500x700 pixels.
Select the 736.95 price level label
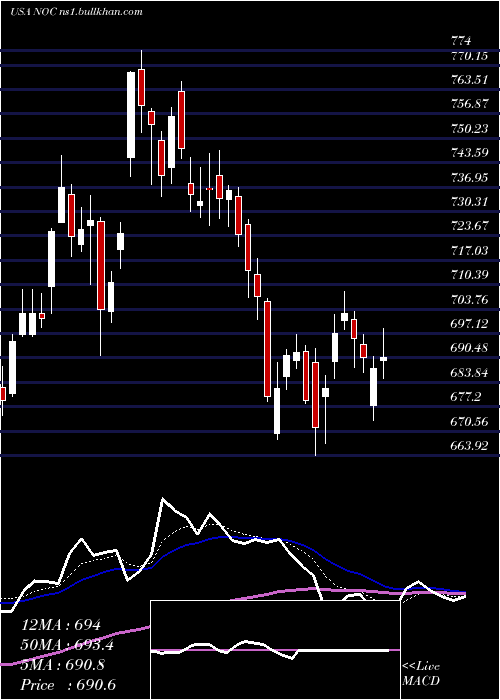coord(469,178)
